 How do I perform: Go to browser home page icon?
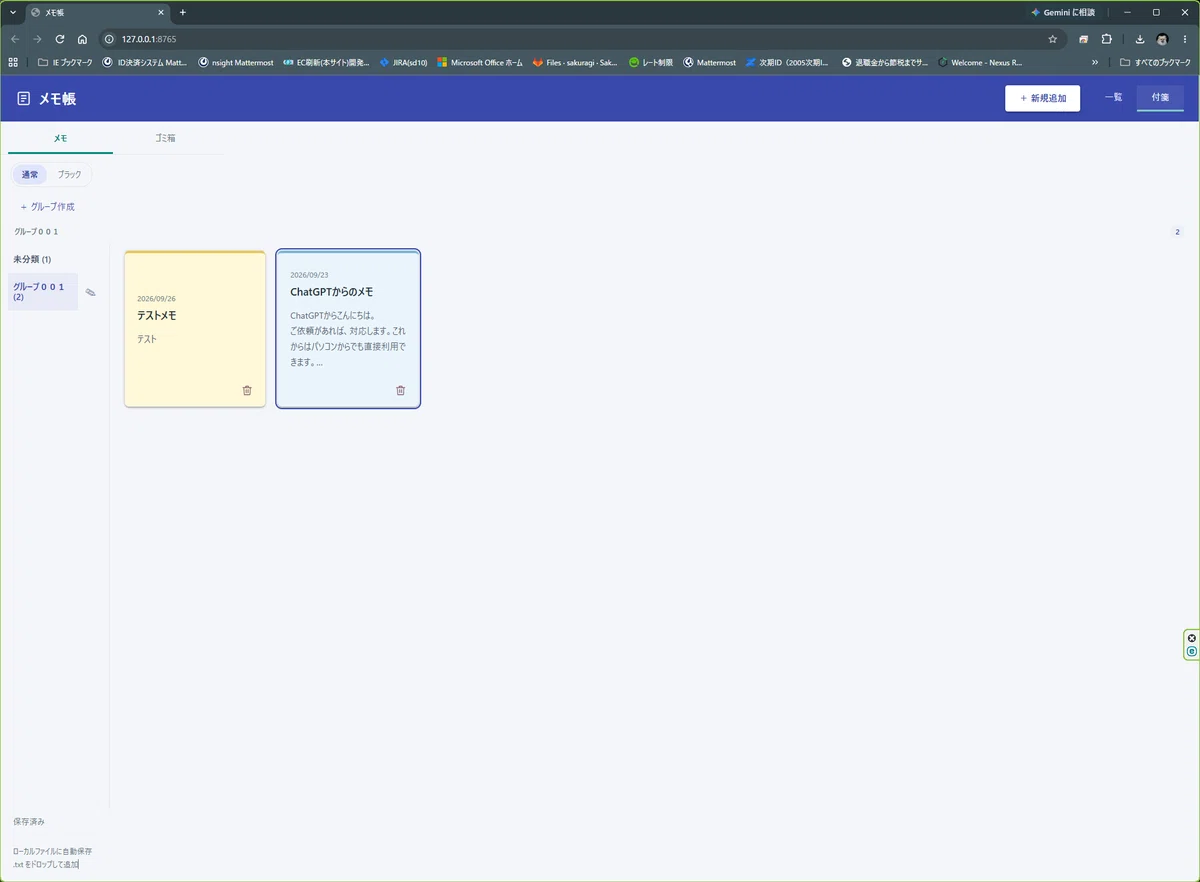tap(82, 39)
